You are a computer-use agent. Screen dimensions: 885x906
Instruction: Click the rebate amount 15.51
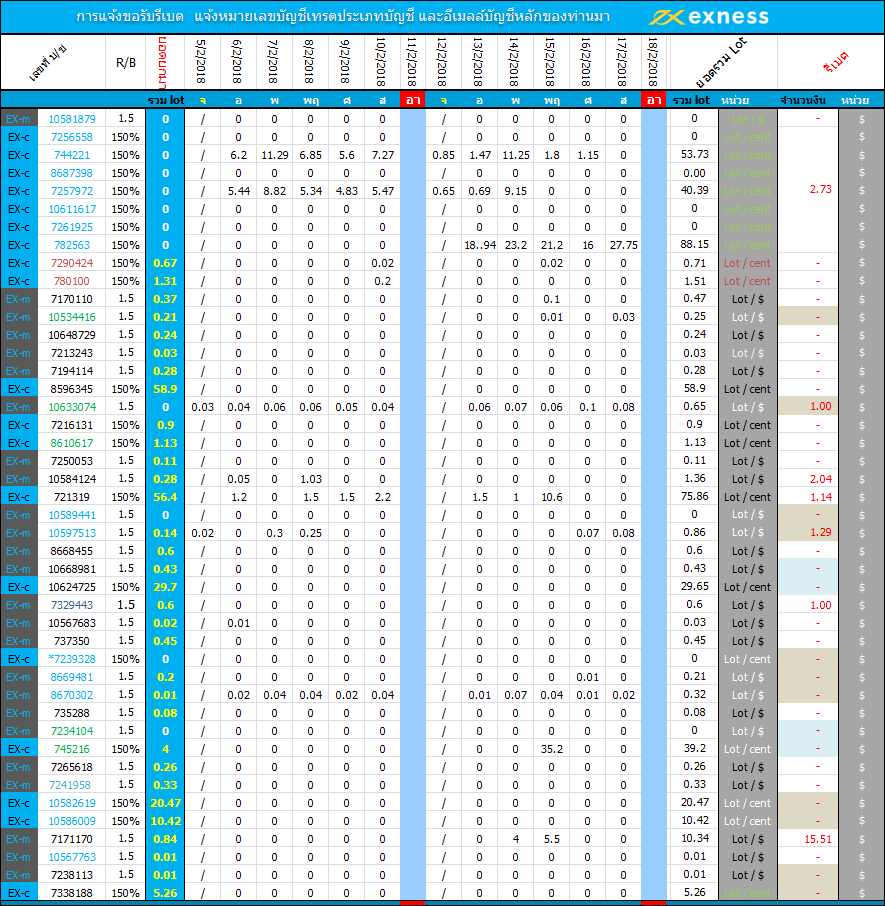pyautogui.click(x=818, y=839)
